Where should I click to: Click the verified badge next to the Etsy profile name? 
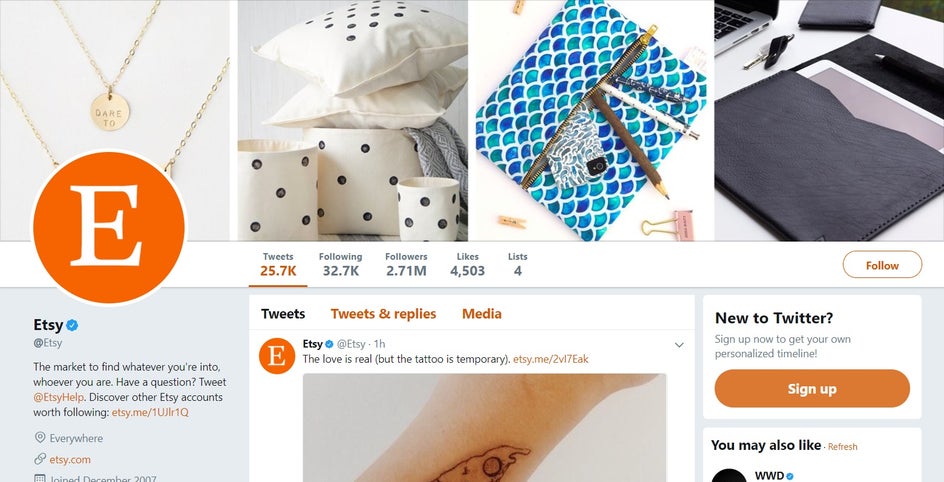(73, 325)
